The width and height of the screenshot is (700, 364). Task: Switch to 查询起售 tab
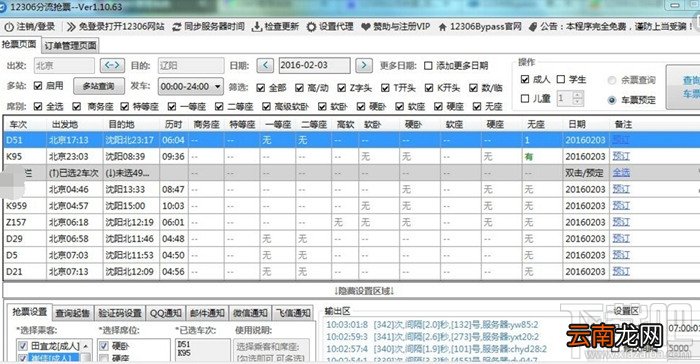tap(73, 314)
